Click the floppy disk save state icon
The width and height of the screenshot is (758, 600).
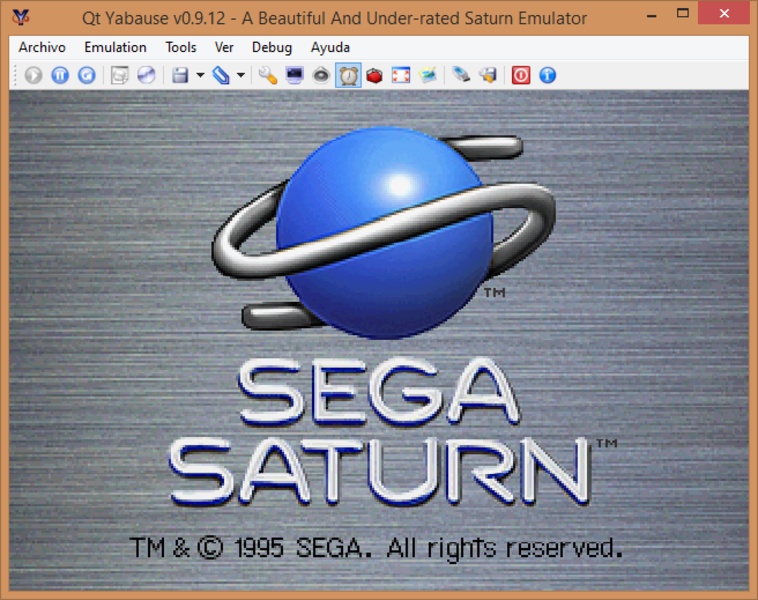click(x=180, y=75)
